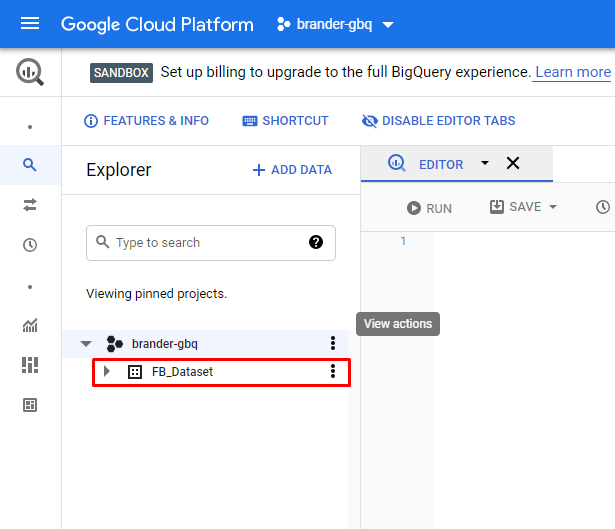This screenshot has width=615, height=529.
Task: Open the table layout icon at sidebar bottom
Action: pyautogui.click(x=30, y=405)
